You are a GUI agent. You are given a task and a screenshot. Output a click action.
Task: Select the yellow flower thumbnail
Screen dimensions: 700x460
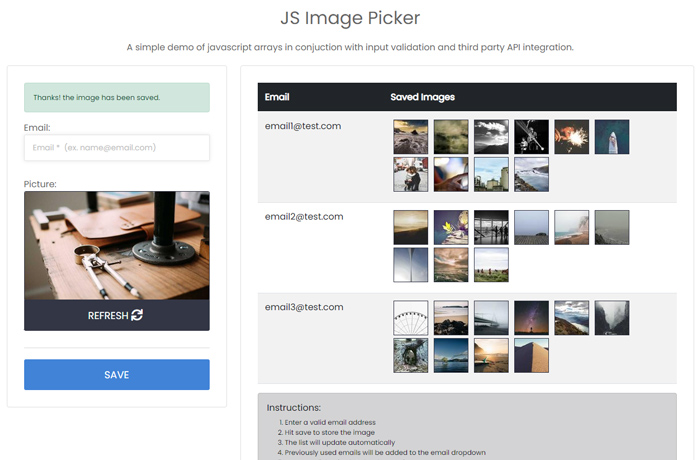click(451, 227)
